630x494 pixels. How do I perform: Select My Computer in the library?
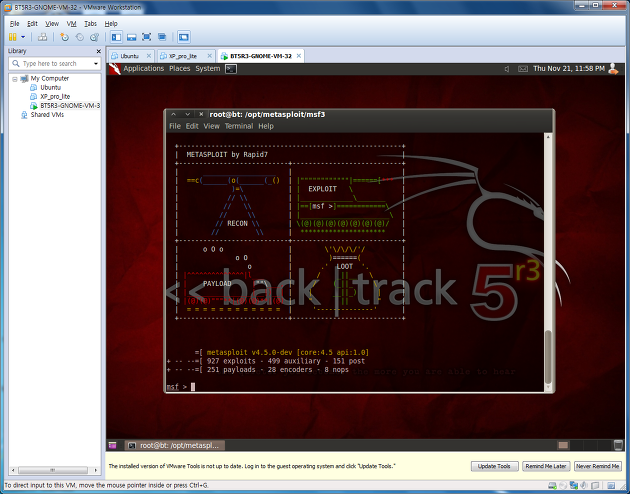(x=49, y=78)
